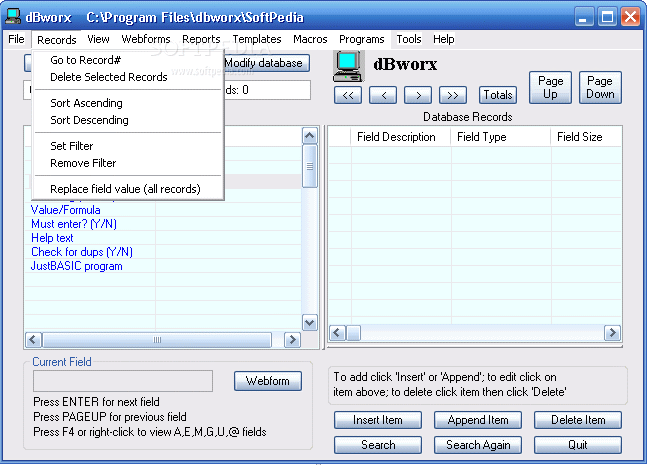Click the dBworx computer logo icon

tap(348, 66)
